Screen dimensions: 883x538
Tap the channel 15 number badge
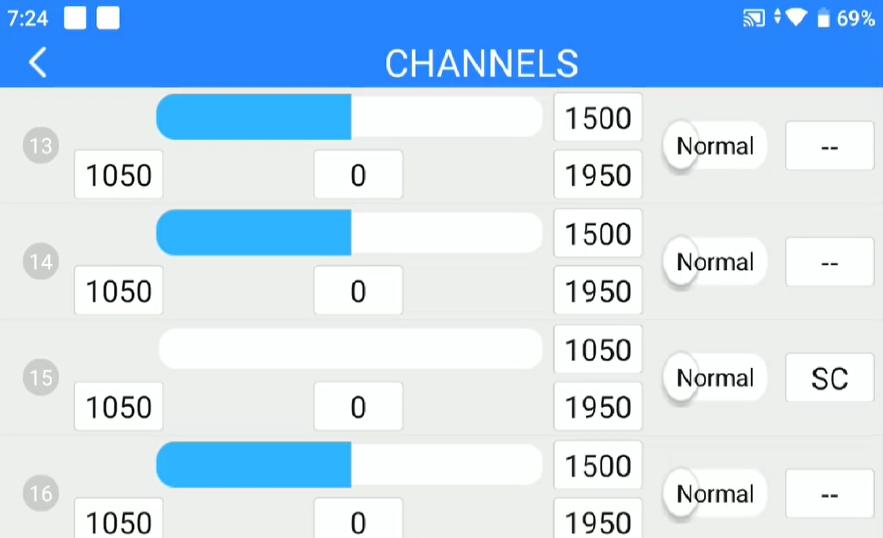tap(41, 378)
